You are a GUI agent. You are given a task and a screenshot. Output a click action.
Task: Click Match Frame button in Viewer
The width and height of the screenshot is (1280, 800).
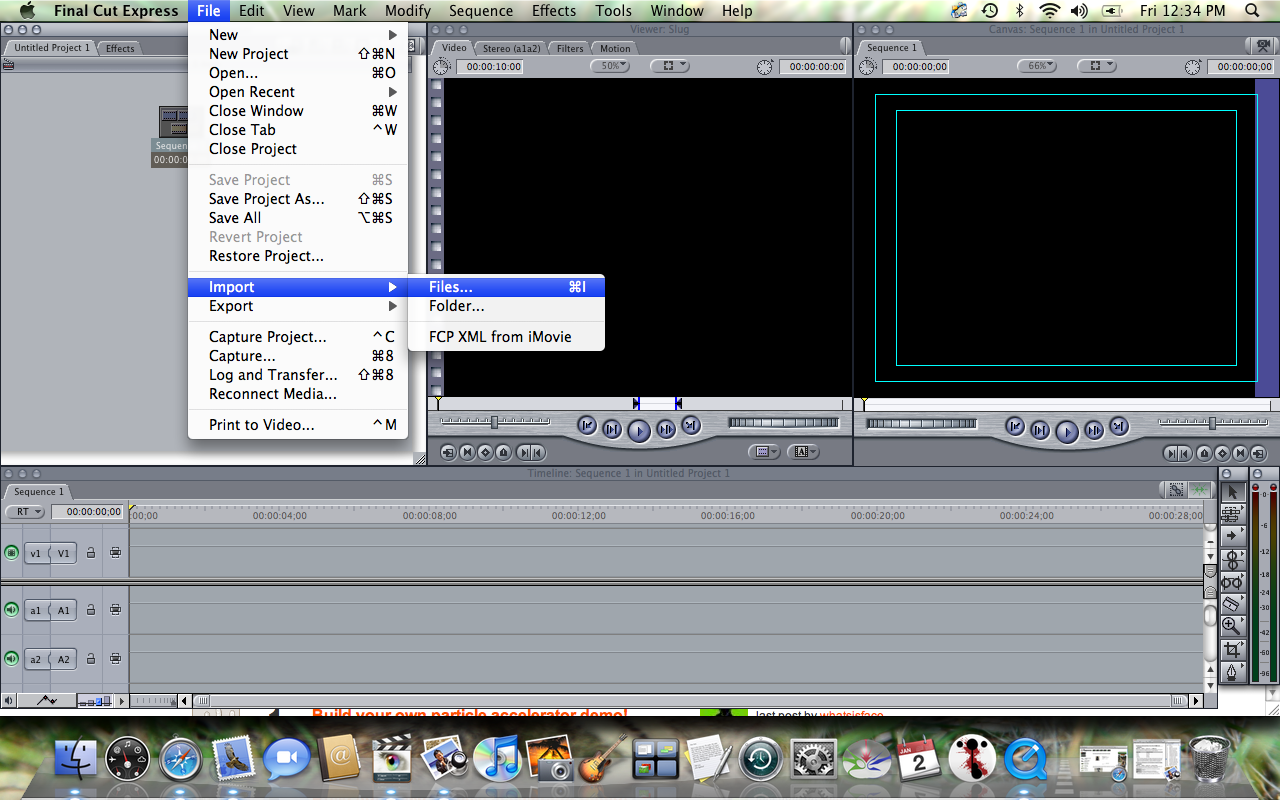[x=448, y=452]
